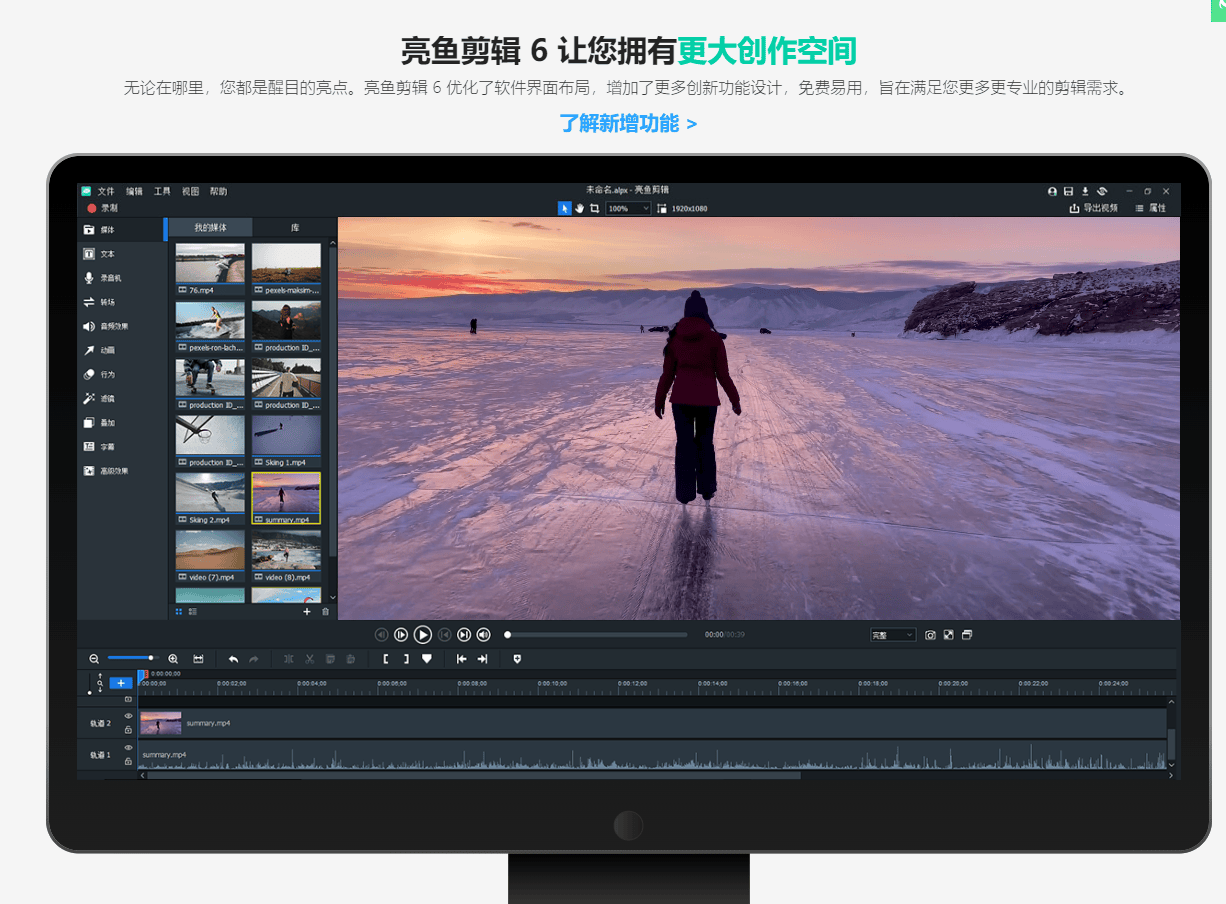Open the 文件 menu
This screenshot has width=1226, height=904.
coord(106,191)
